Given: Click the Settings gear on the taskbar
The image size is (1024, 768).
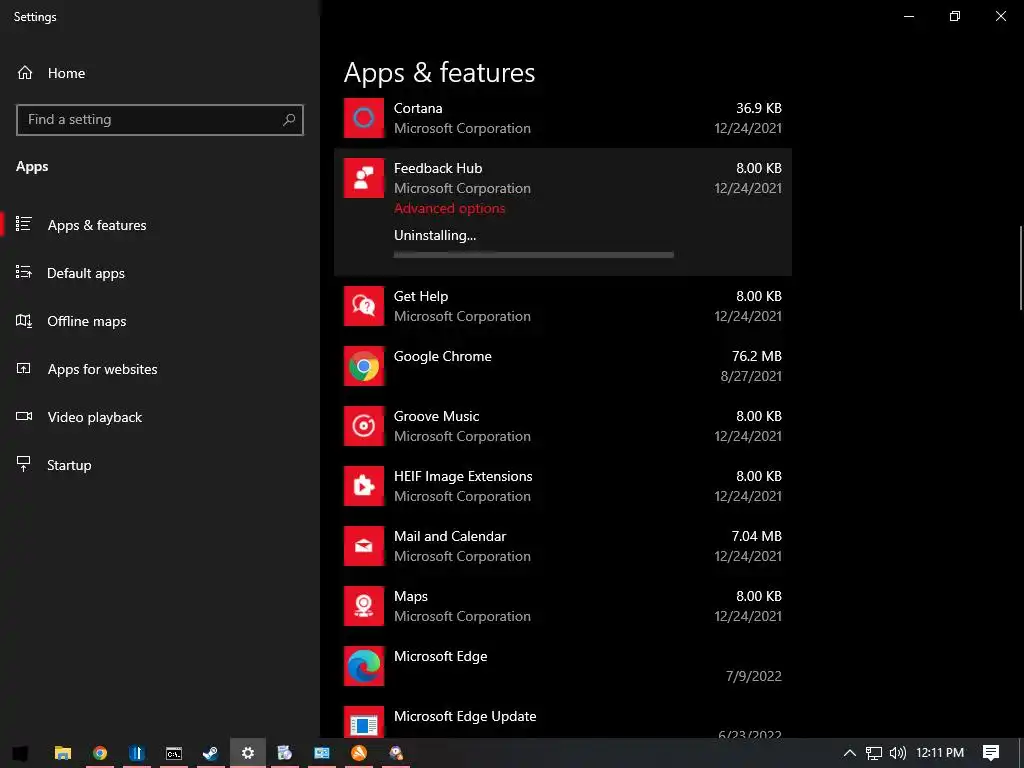Looking at the screenshot, I should point(248,753).
